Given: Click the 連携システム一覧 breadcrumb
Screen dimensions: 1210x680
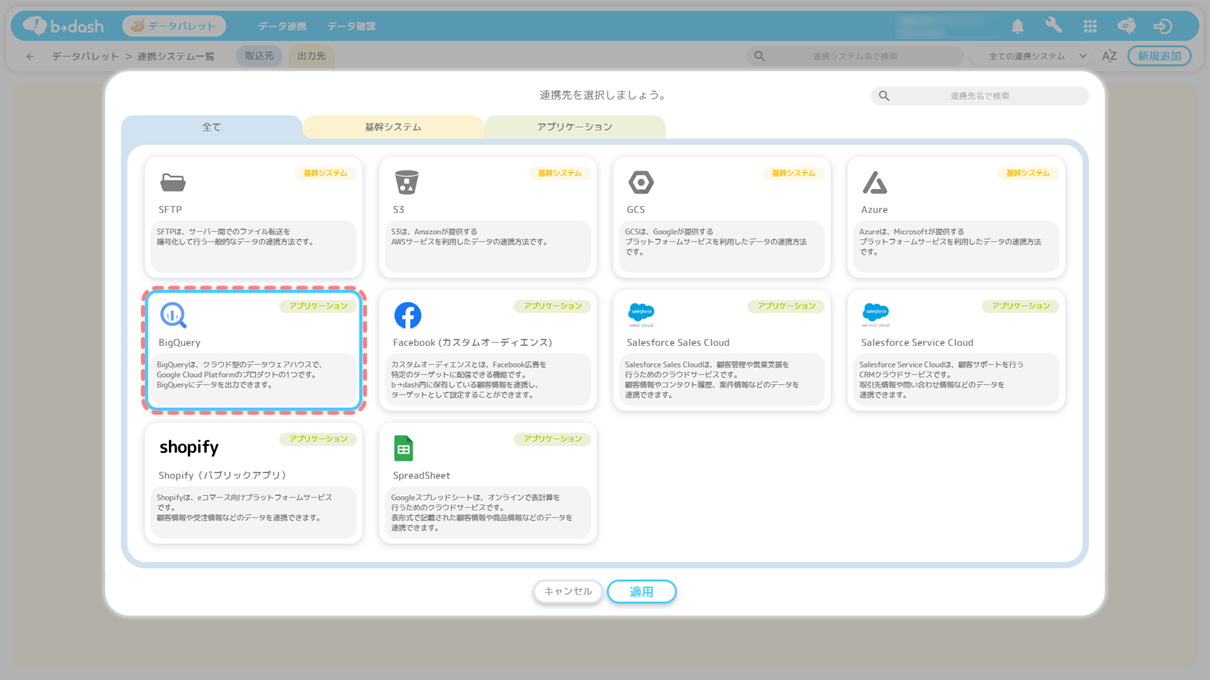Looking at the screenshot, I should coord(176,56).
